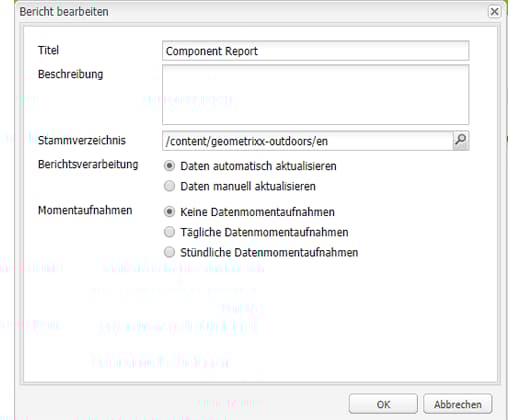Click the Berichtsverarbeitung label
The width and height of the screenshot is (516, 420).
coord(88,164)
